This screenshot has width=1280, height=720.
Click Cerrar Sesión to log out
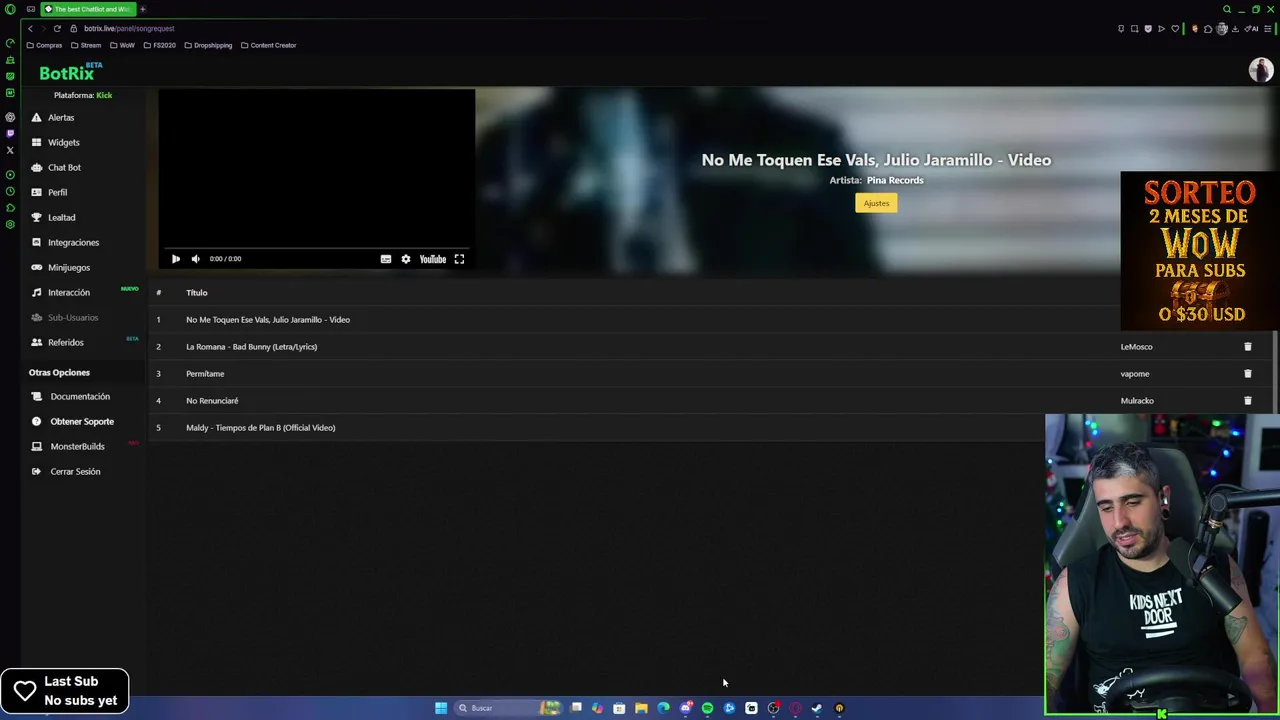[75, 472]
